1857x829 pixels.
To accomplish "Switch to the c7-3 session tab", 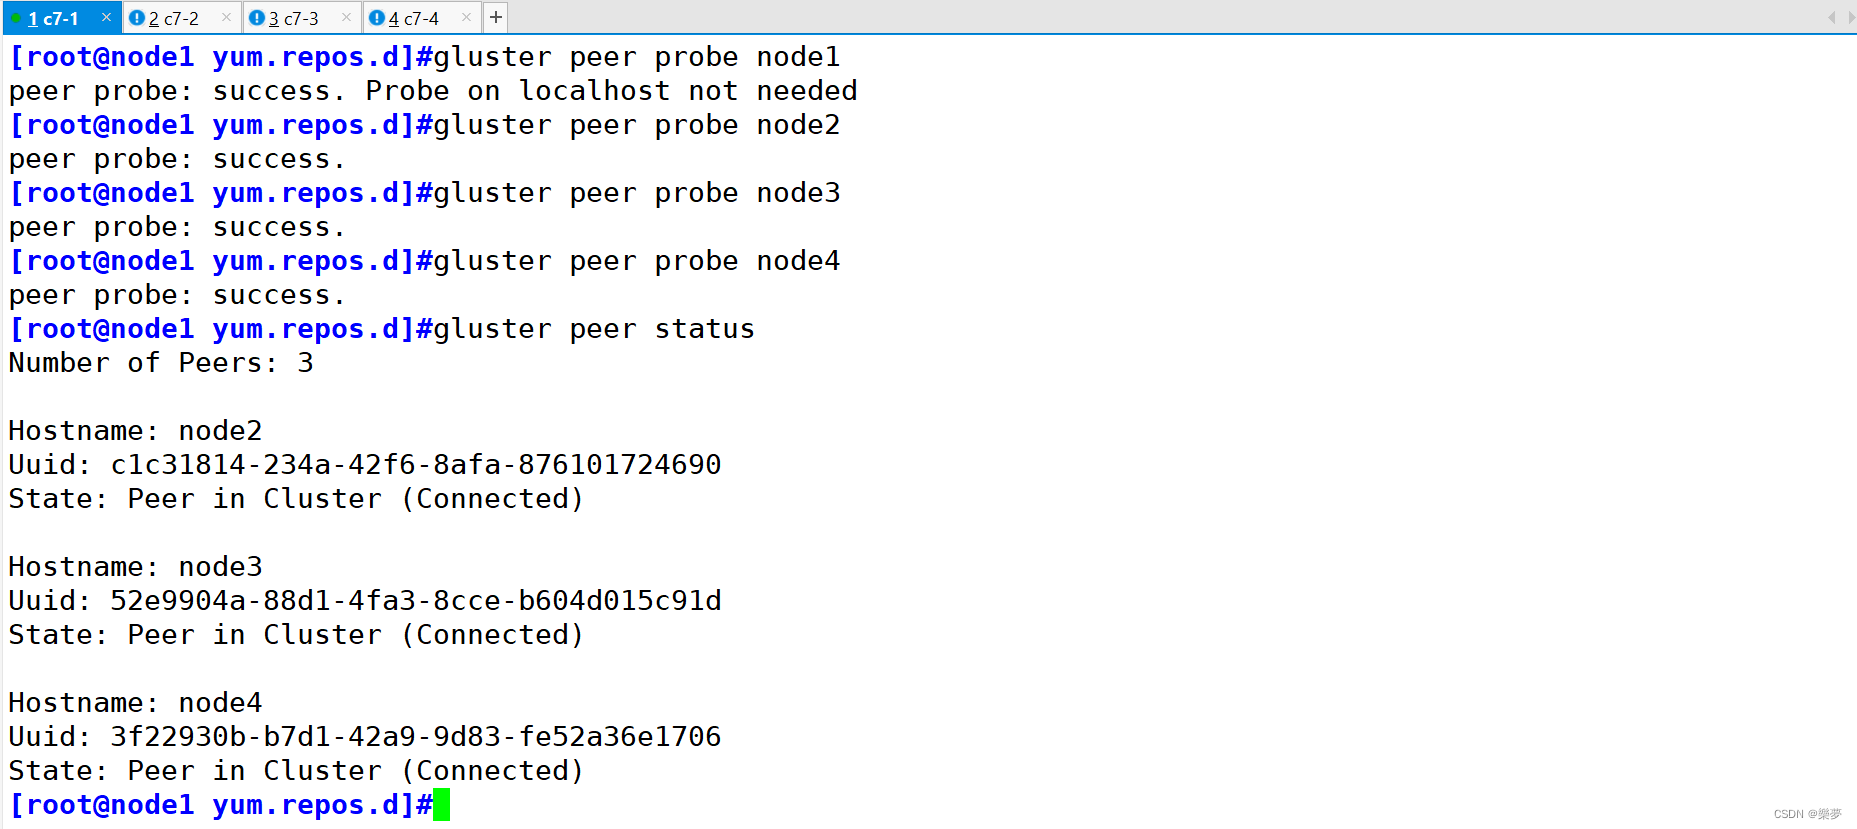I will tap(294, 18).
